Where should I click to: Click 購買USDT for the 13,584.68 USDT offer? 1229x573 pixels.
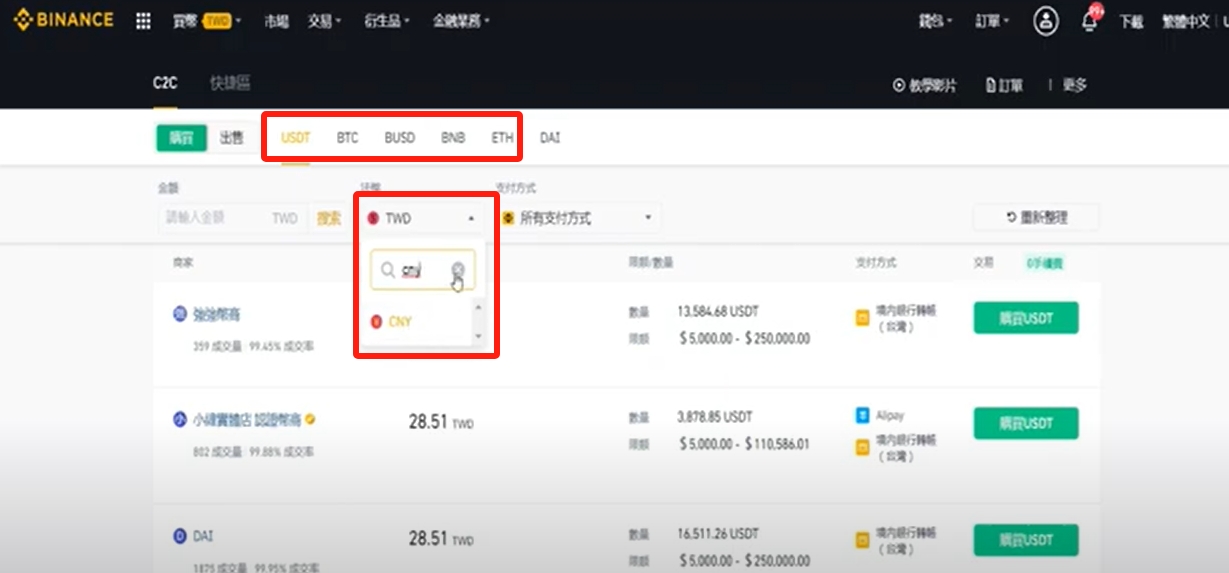click(1026, 318)
